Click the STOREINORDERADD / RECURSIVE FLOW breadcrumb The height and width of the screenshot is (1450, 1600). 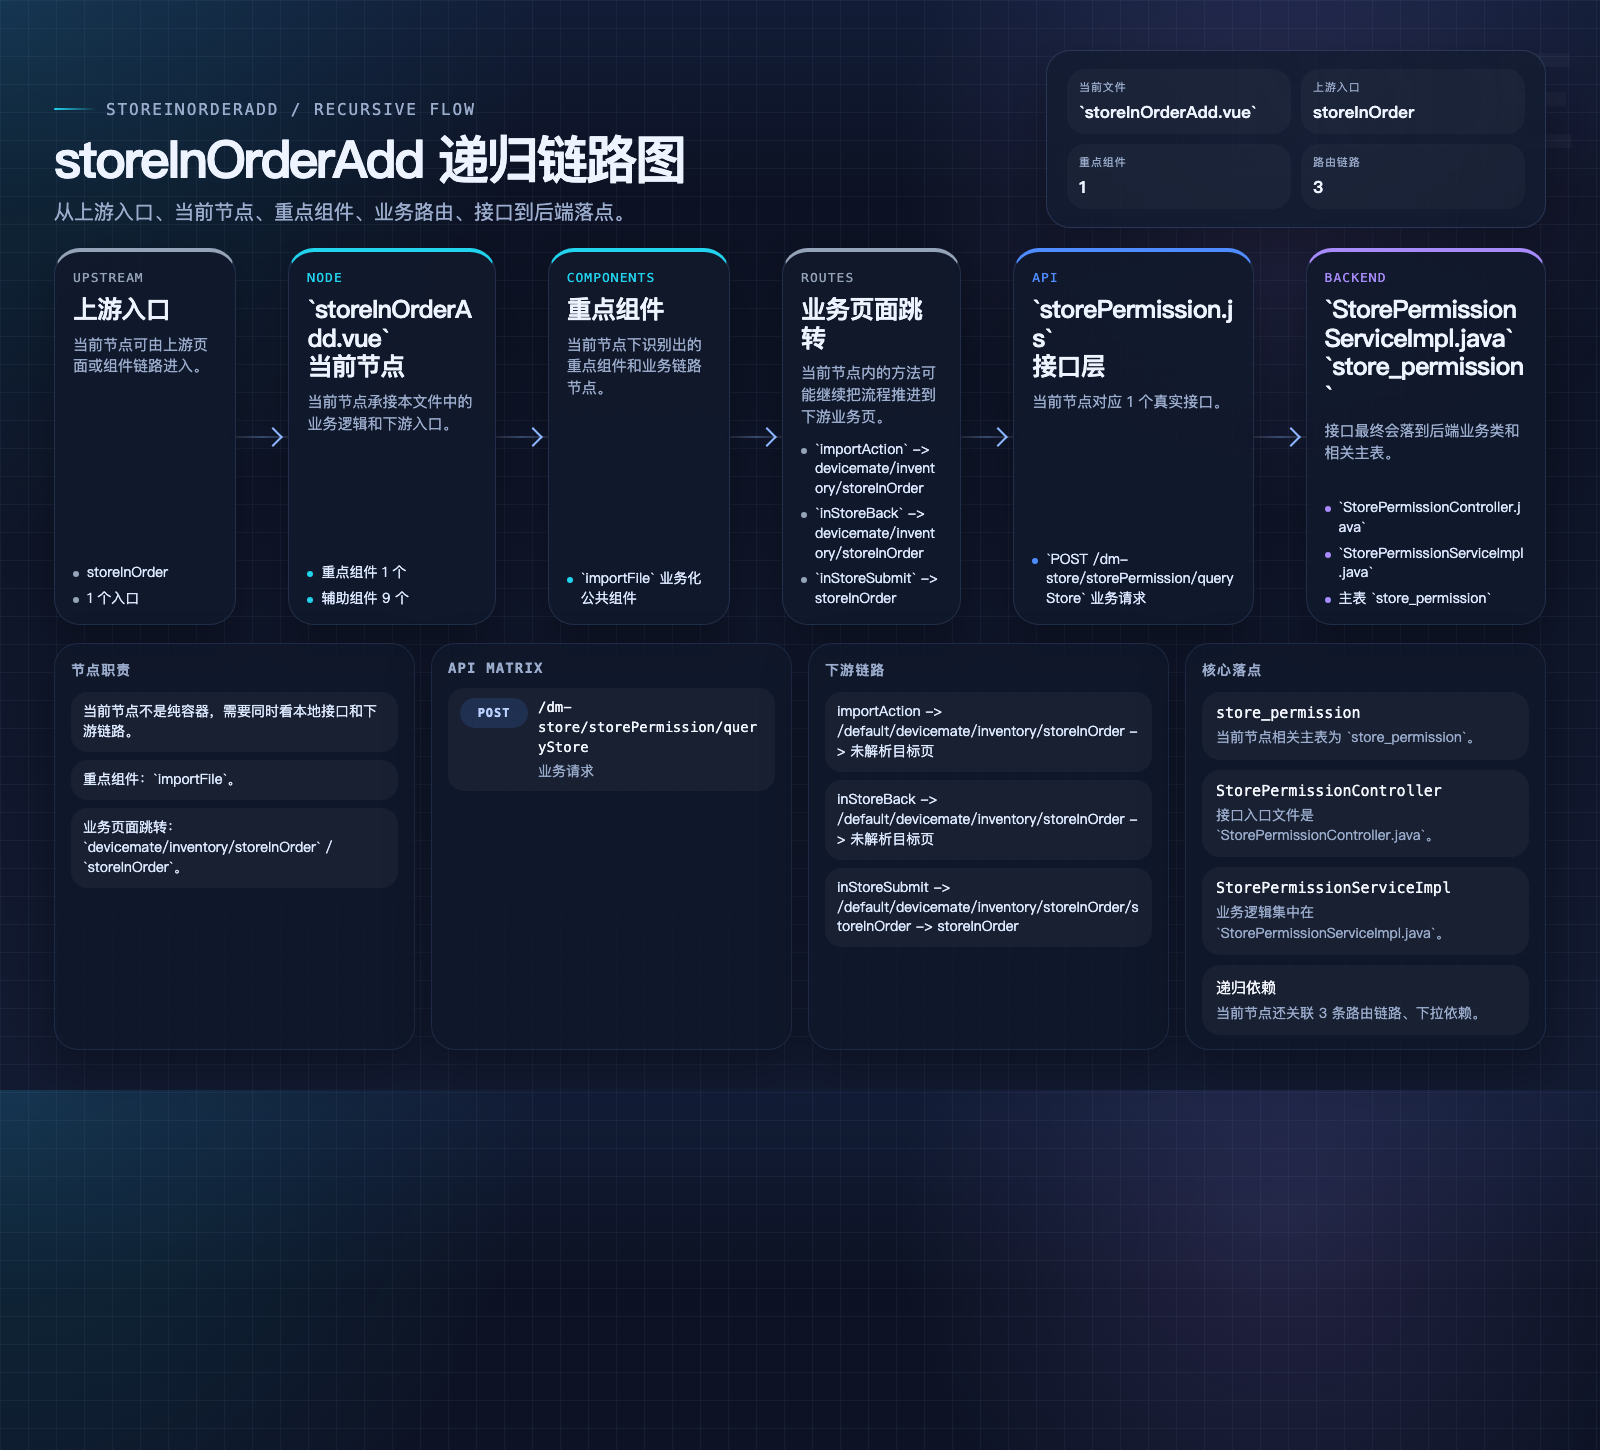[290, 109]
